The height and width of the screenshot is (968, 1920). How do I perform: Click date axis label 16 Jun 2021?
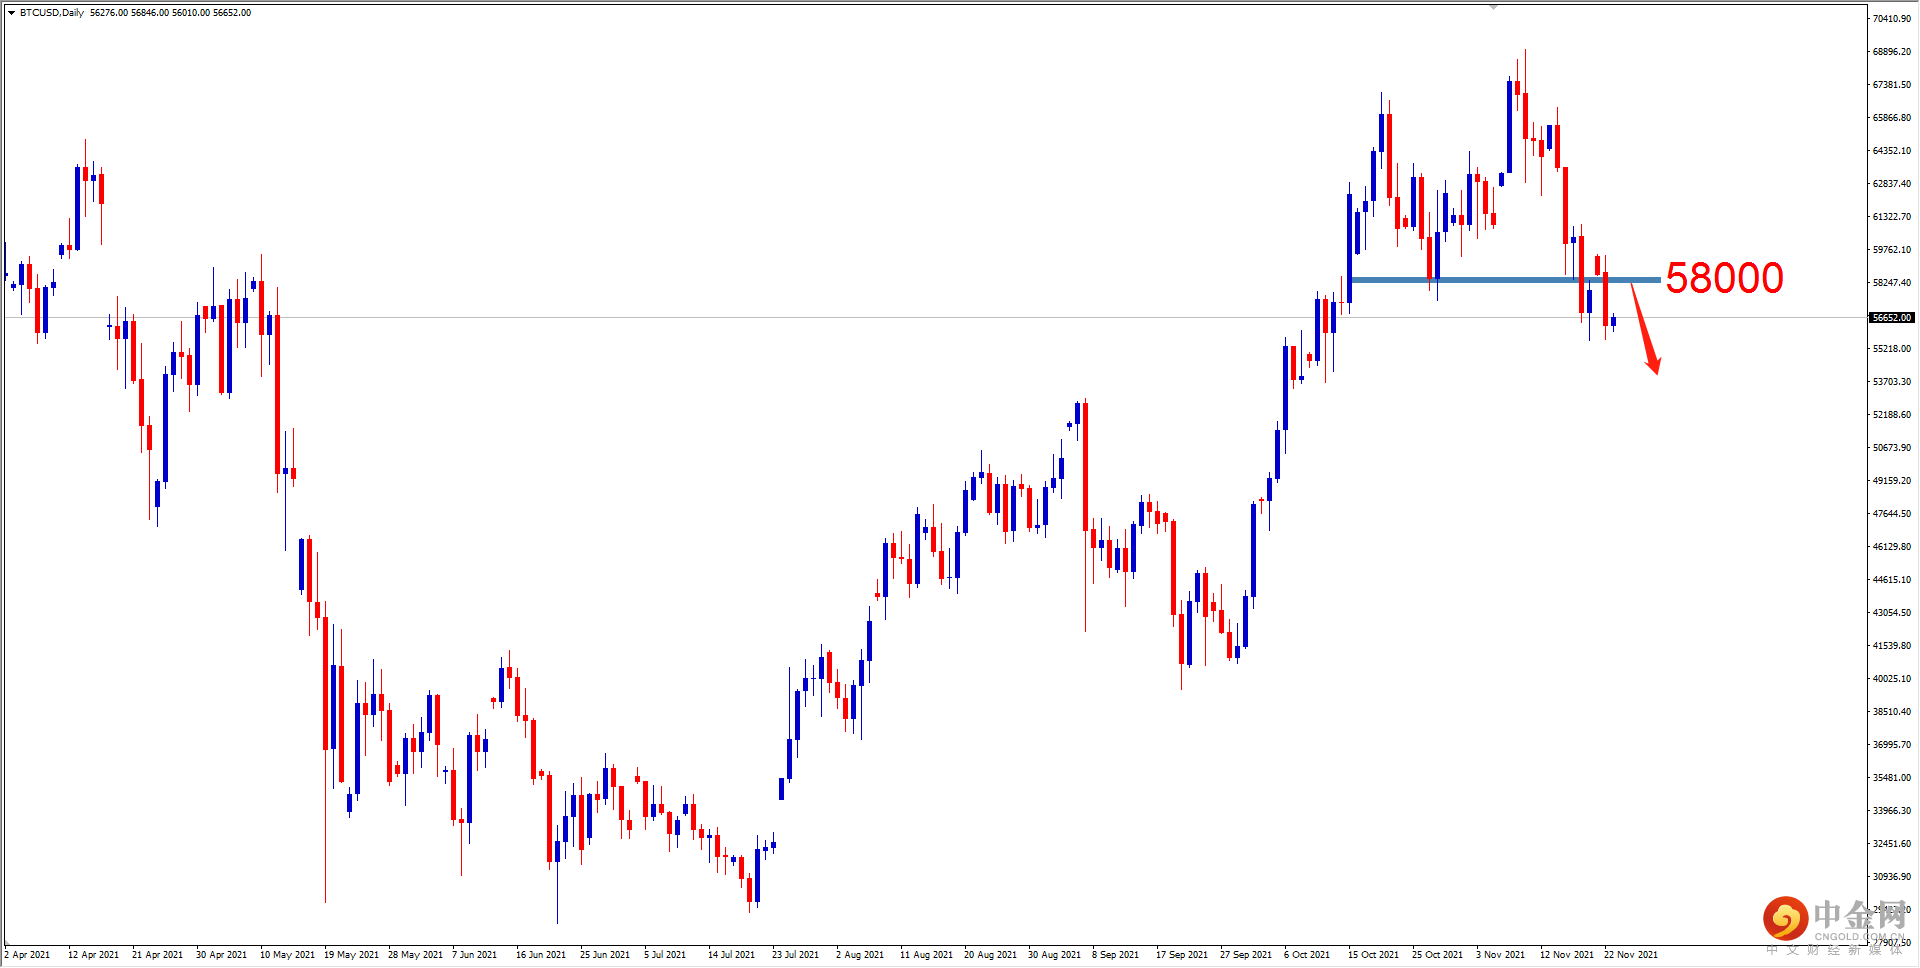[x=541, y=955]
